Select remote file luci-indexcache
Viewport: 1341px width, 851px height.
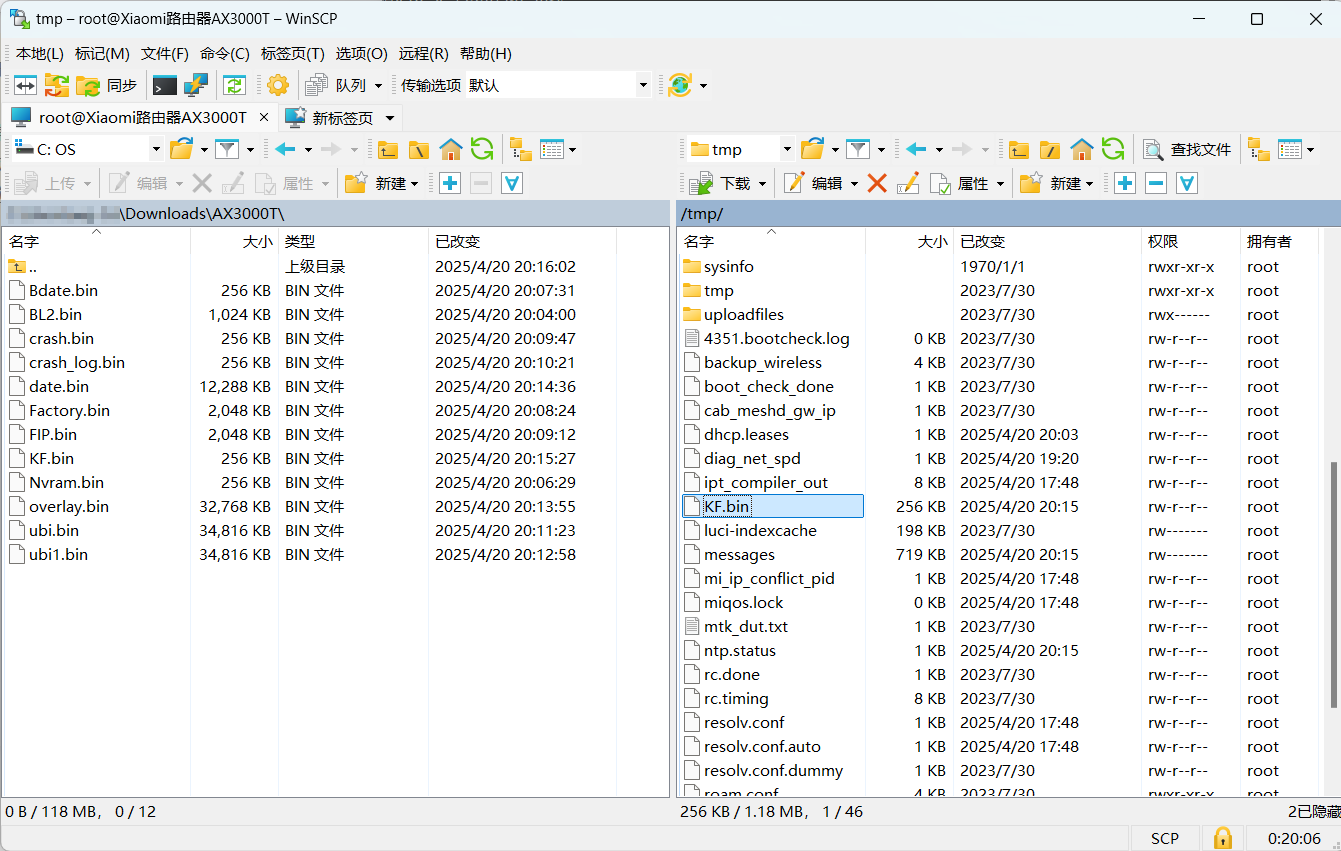point(760,531)
